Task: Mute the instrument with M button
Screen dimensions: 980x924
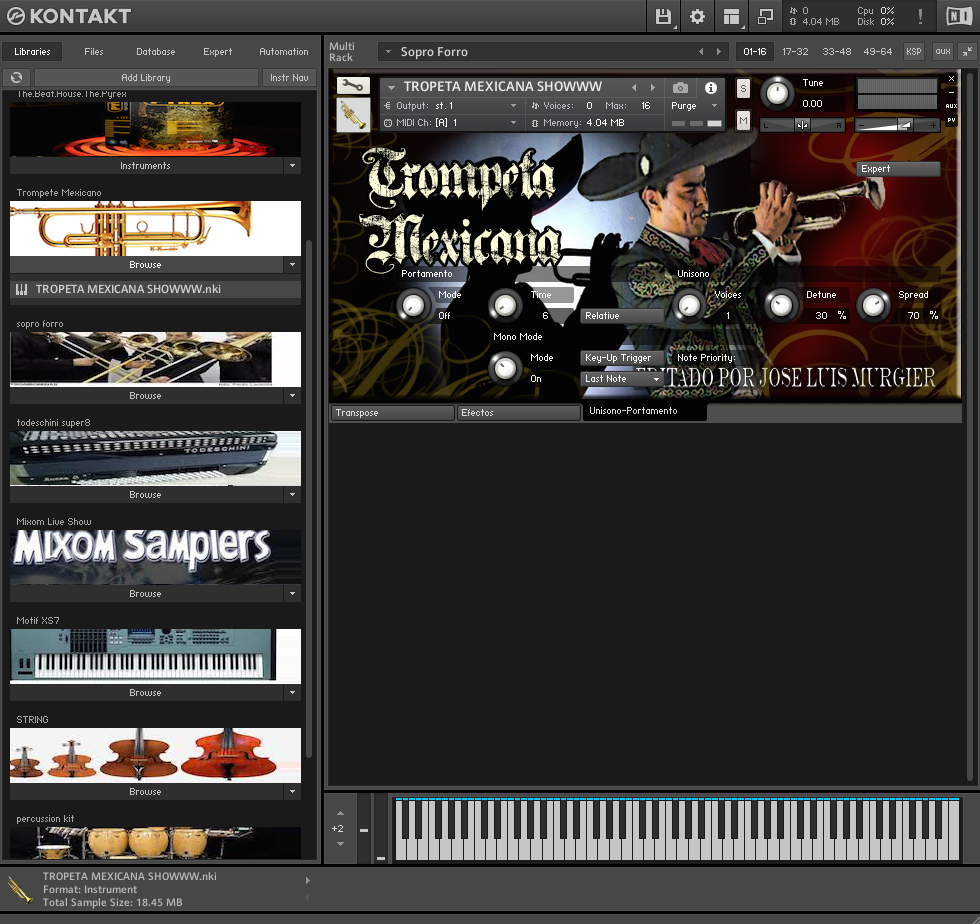Action: coord(743,120)
